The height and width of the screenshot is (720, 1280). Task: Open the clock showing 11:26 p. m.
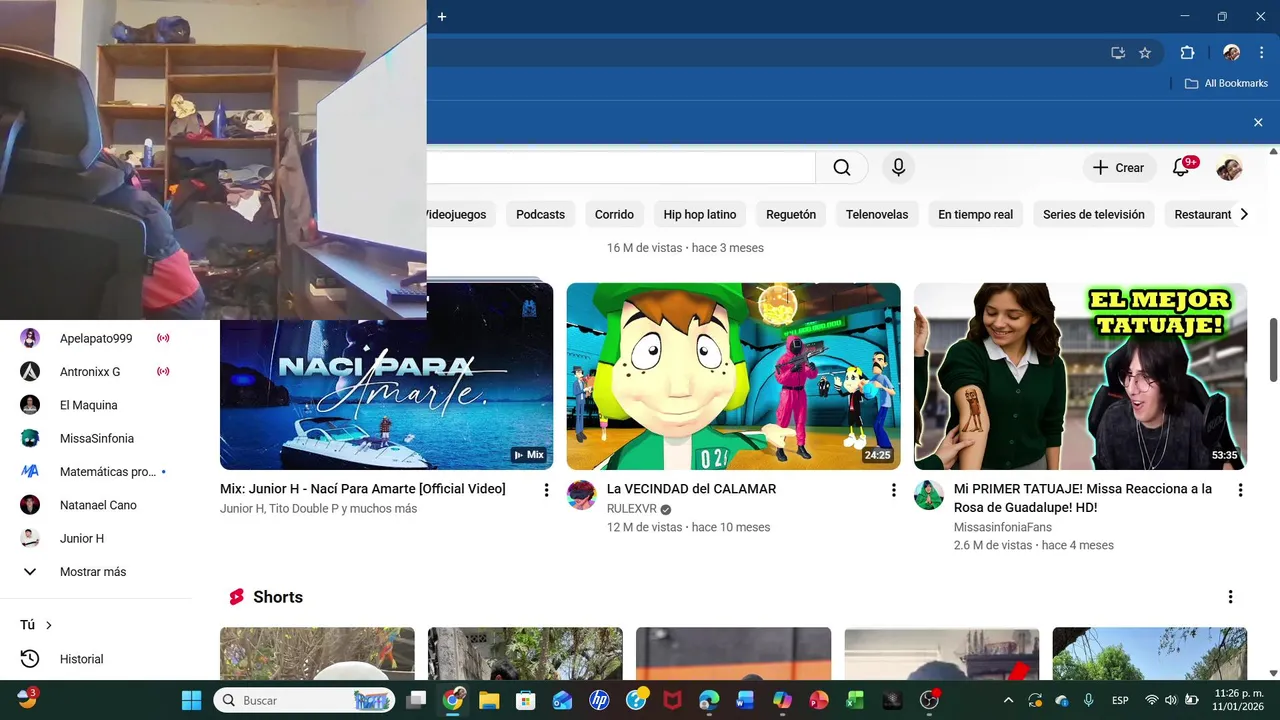(x=1238, y=700)
